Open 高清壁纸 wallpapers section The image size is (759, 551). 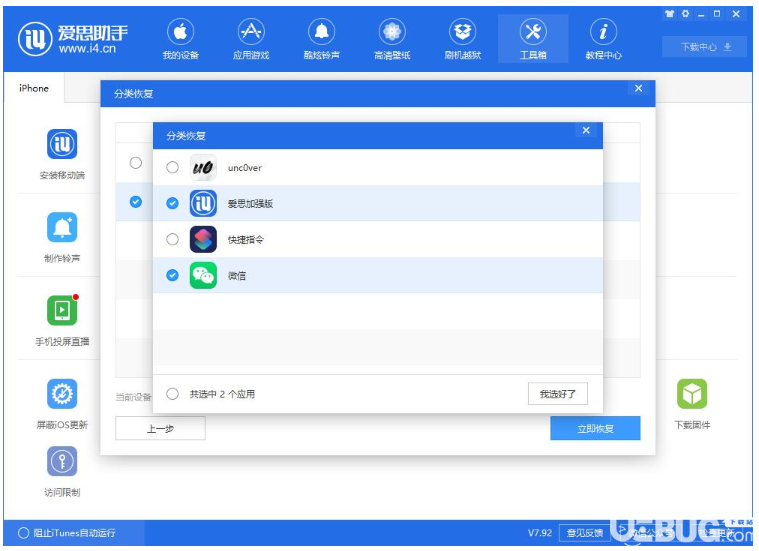392,40
